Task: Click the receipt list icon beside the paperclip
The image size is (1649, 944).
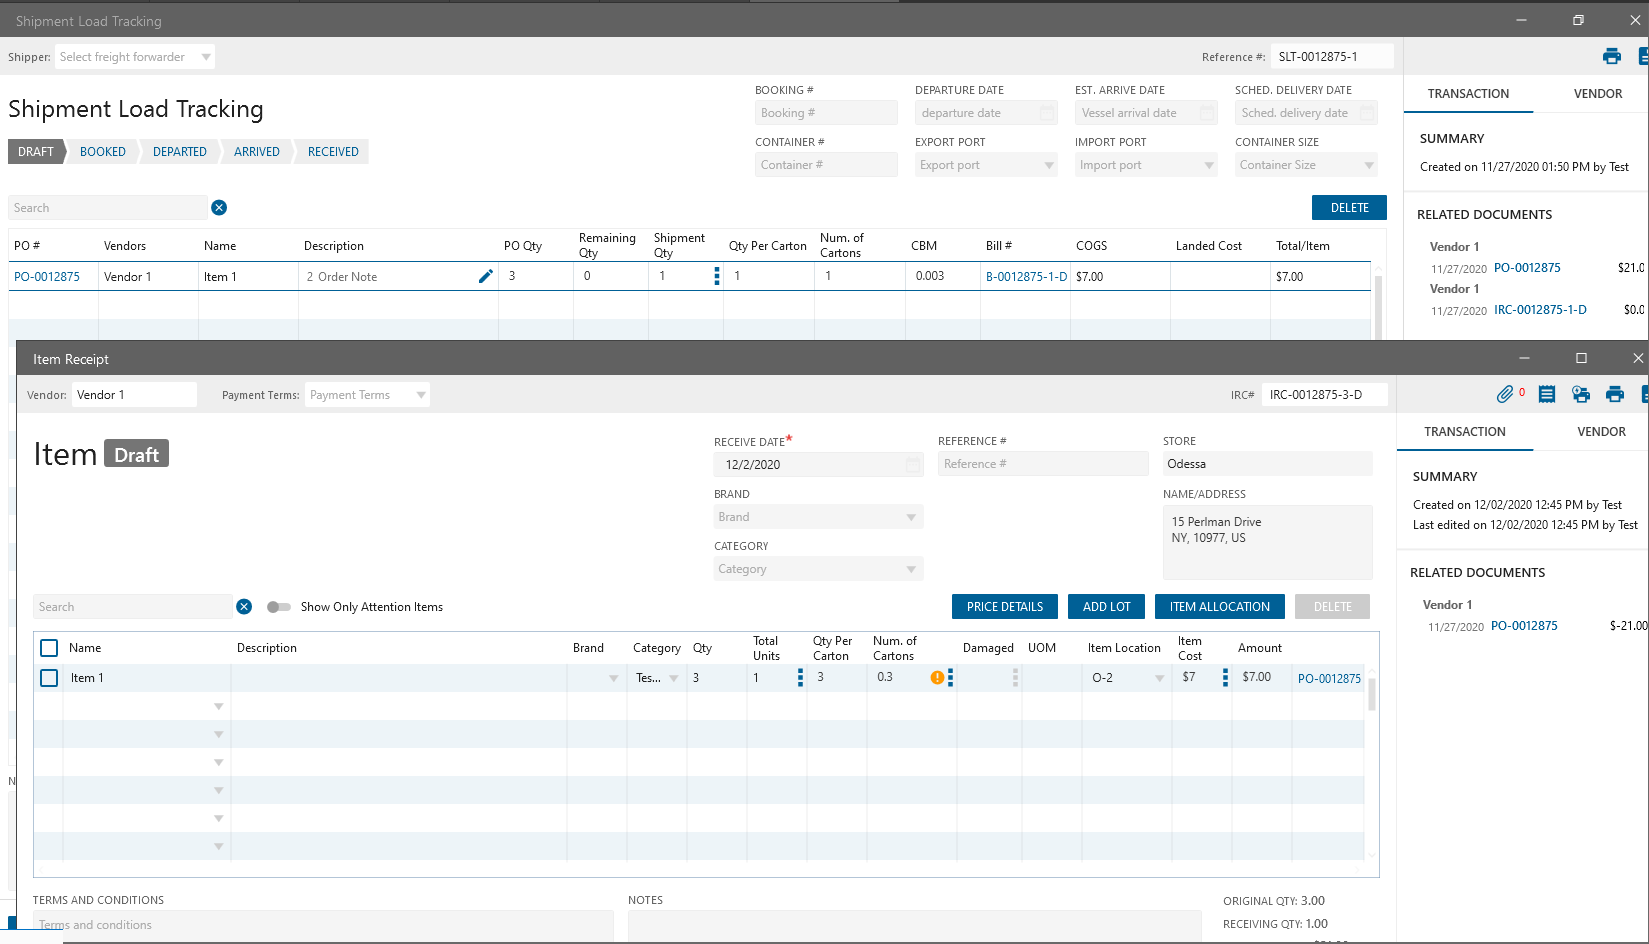Action: [1547, 394]
